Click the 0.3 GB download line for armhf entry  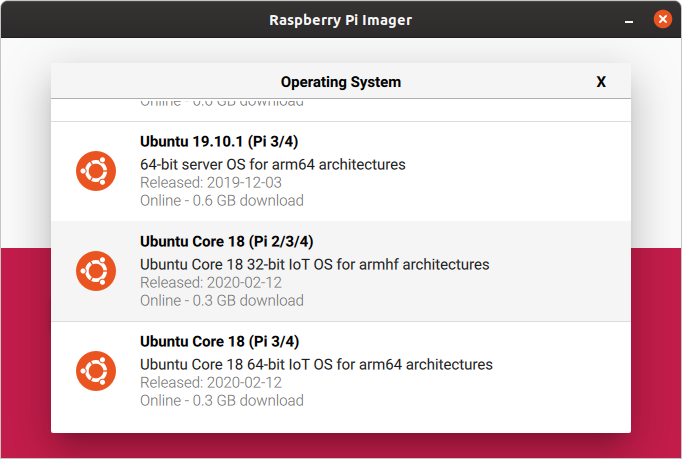221,301
